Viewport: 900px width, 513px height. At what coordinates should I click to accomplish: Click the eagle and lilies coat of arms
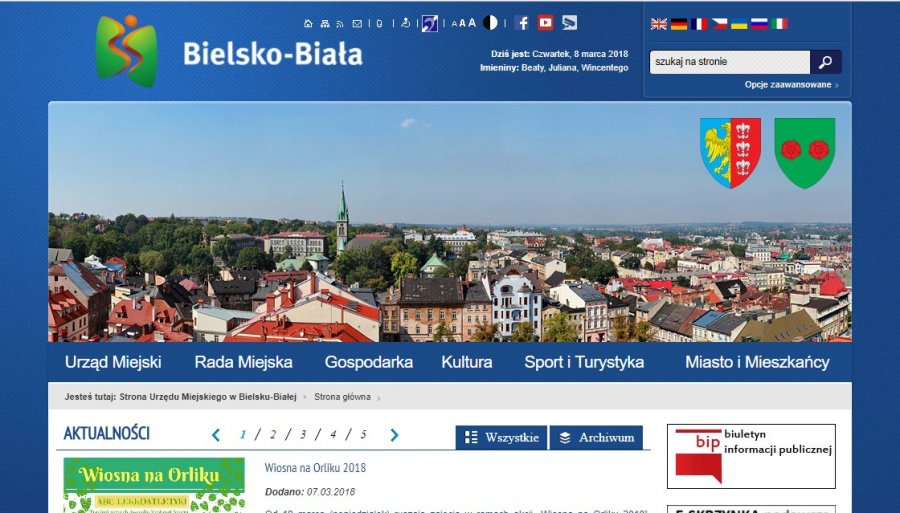[730, 153]
